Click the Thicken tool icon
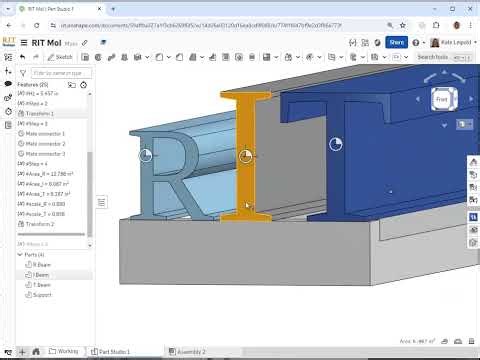480x360 pixels. click(x=138, y=57)
